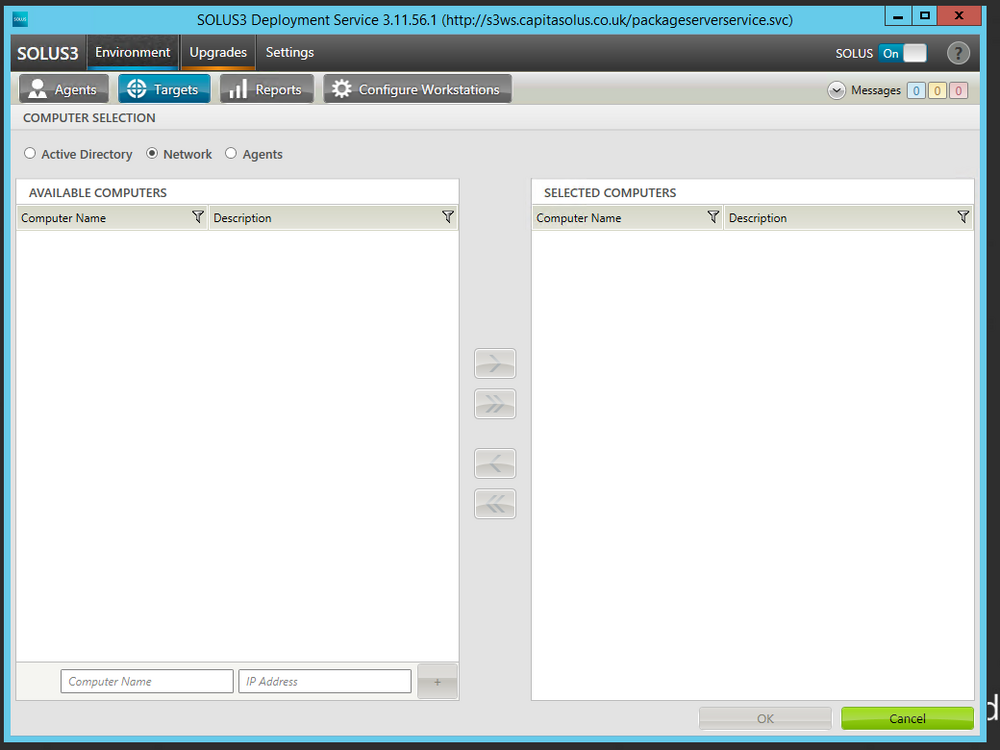Expand the Messages dropdown chevron
1000x750 pixels.
(x=836, y=91)
